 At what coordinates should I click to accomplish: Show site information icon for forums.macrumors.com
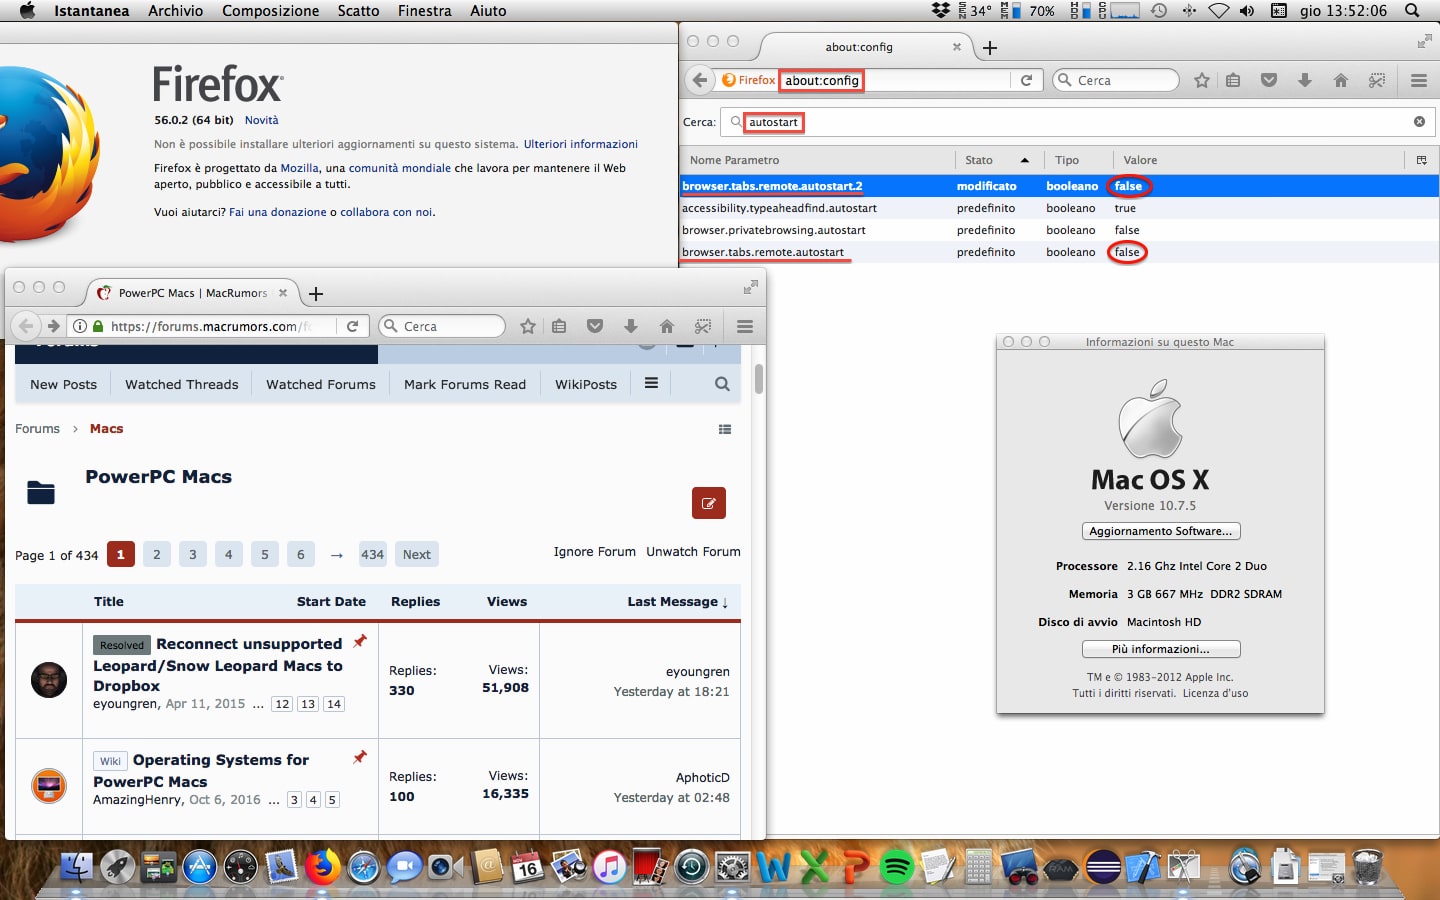80,326
